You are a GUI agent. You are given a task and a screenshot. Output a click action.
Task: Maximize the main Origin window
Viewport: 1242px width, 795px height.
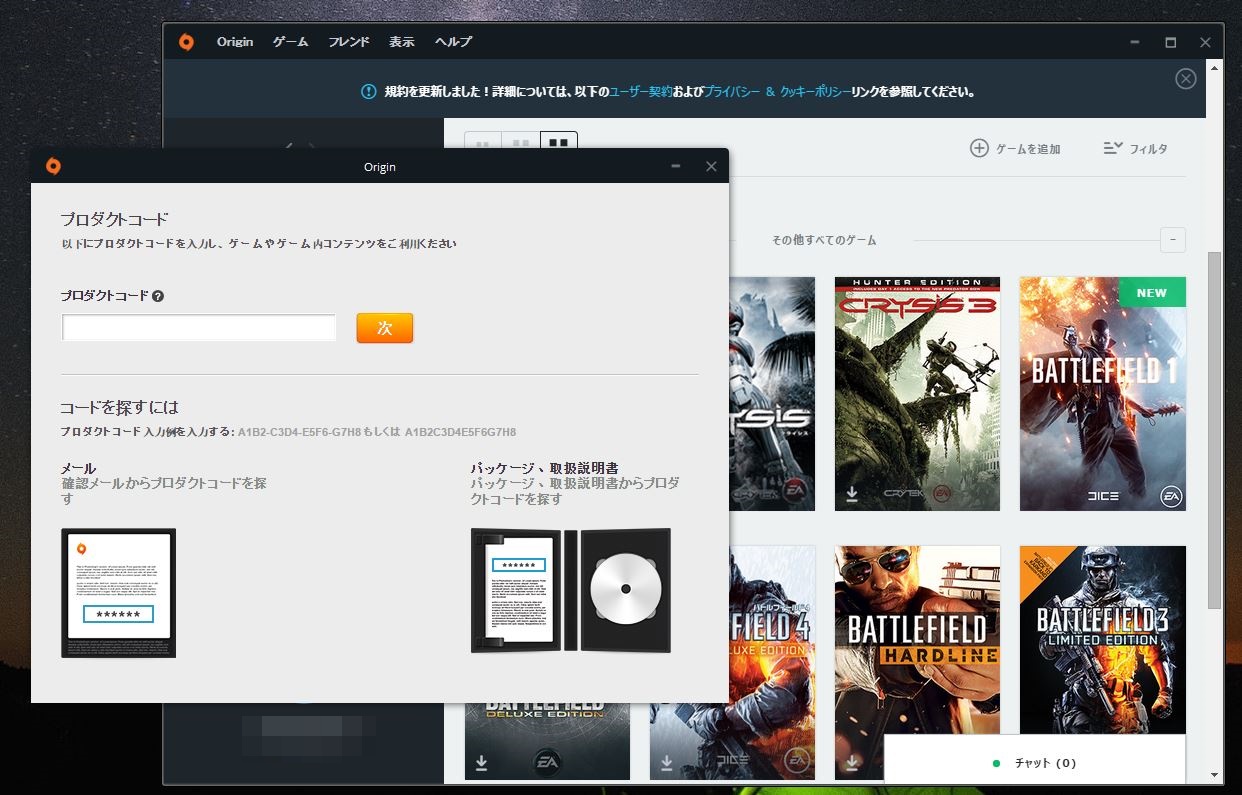click(1170, 42)
